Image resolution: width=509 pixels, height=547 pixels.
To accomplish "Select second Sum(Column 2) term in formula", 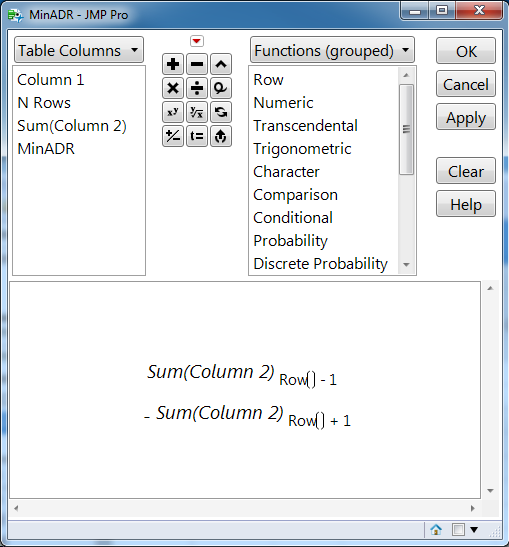I will 220,413.
